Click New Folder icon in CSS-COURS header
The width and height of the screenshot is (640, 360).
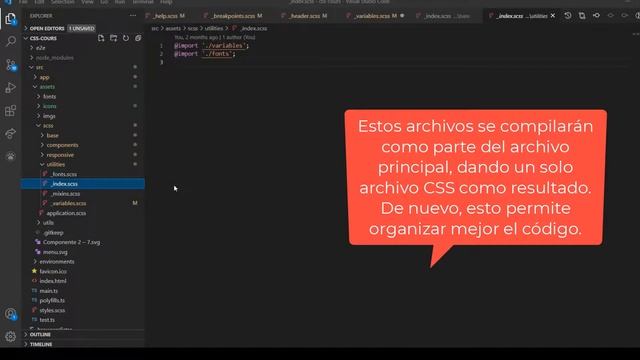click(x=113, y=38)
